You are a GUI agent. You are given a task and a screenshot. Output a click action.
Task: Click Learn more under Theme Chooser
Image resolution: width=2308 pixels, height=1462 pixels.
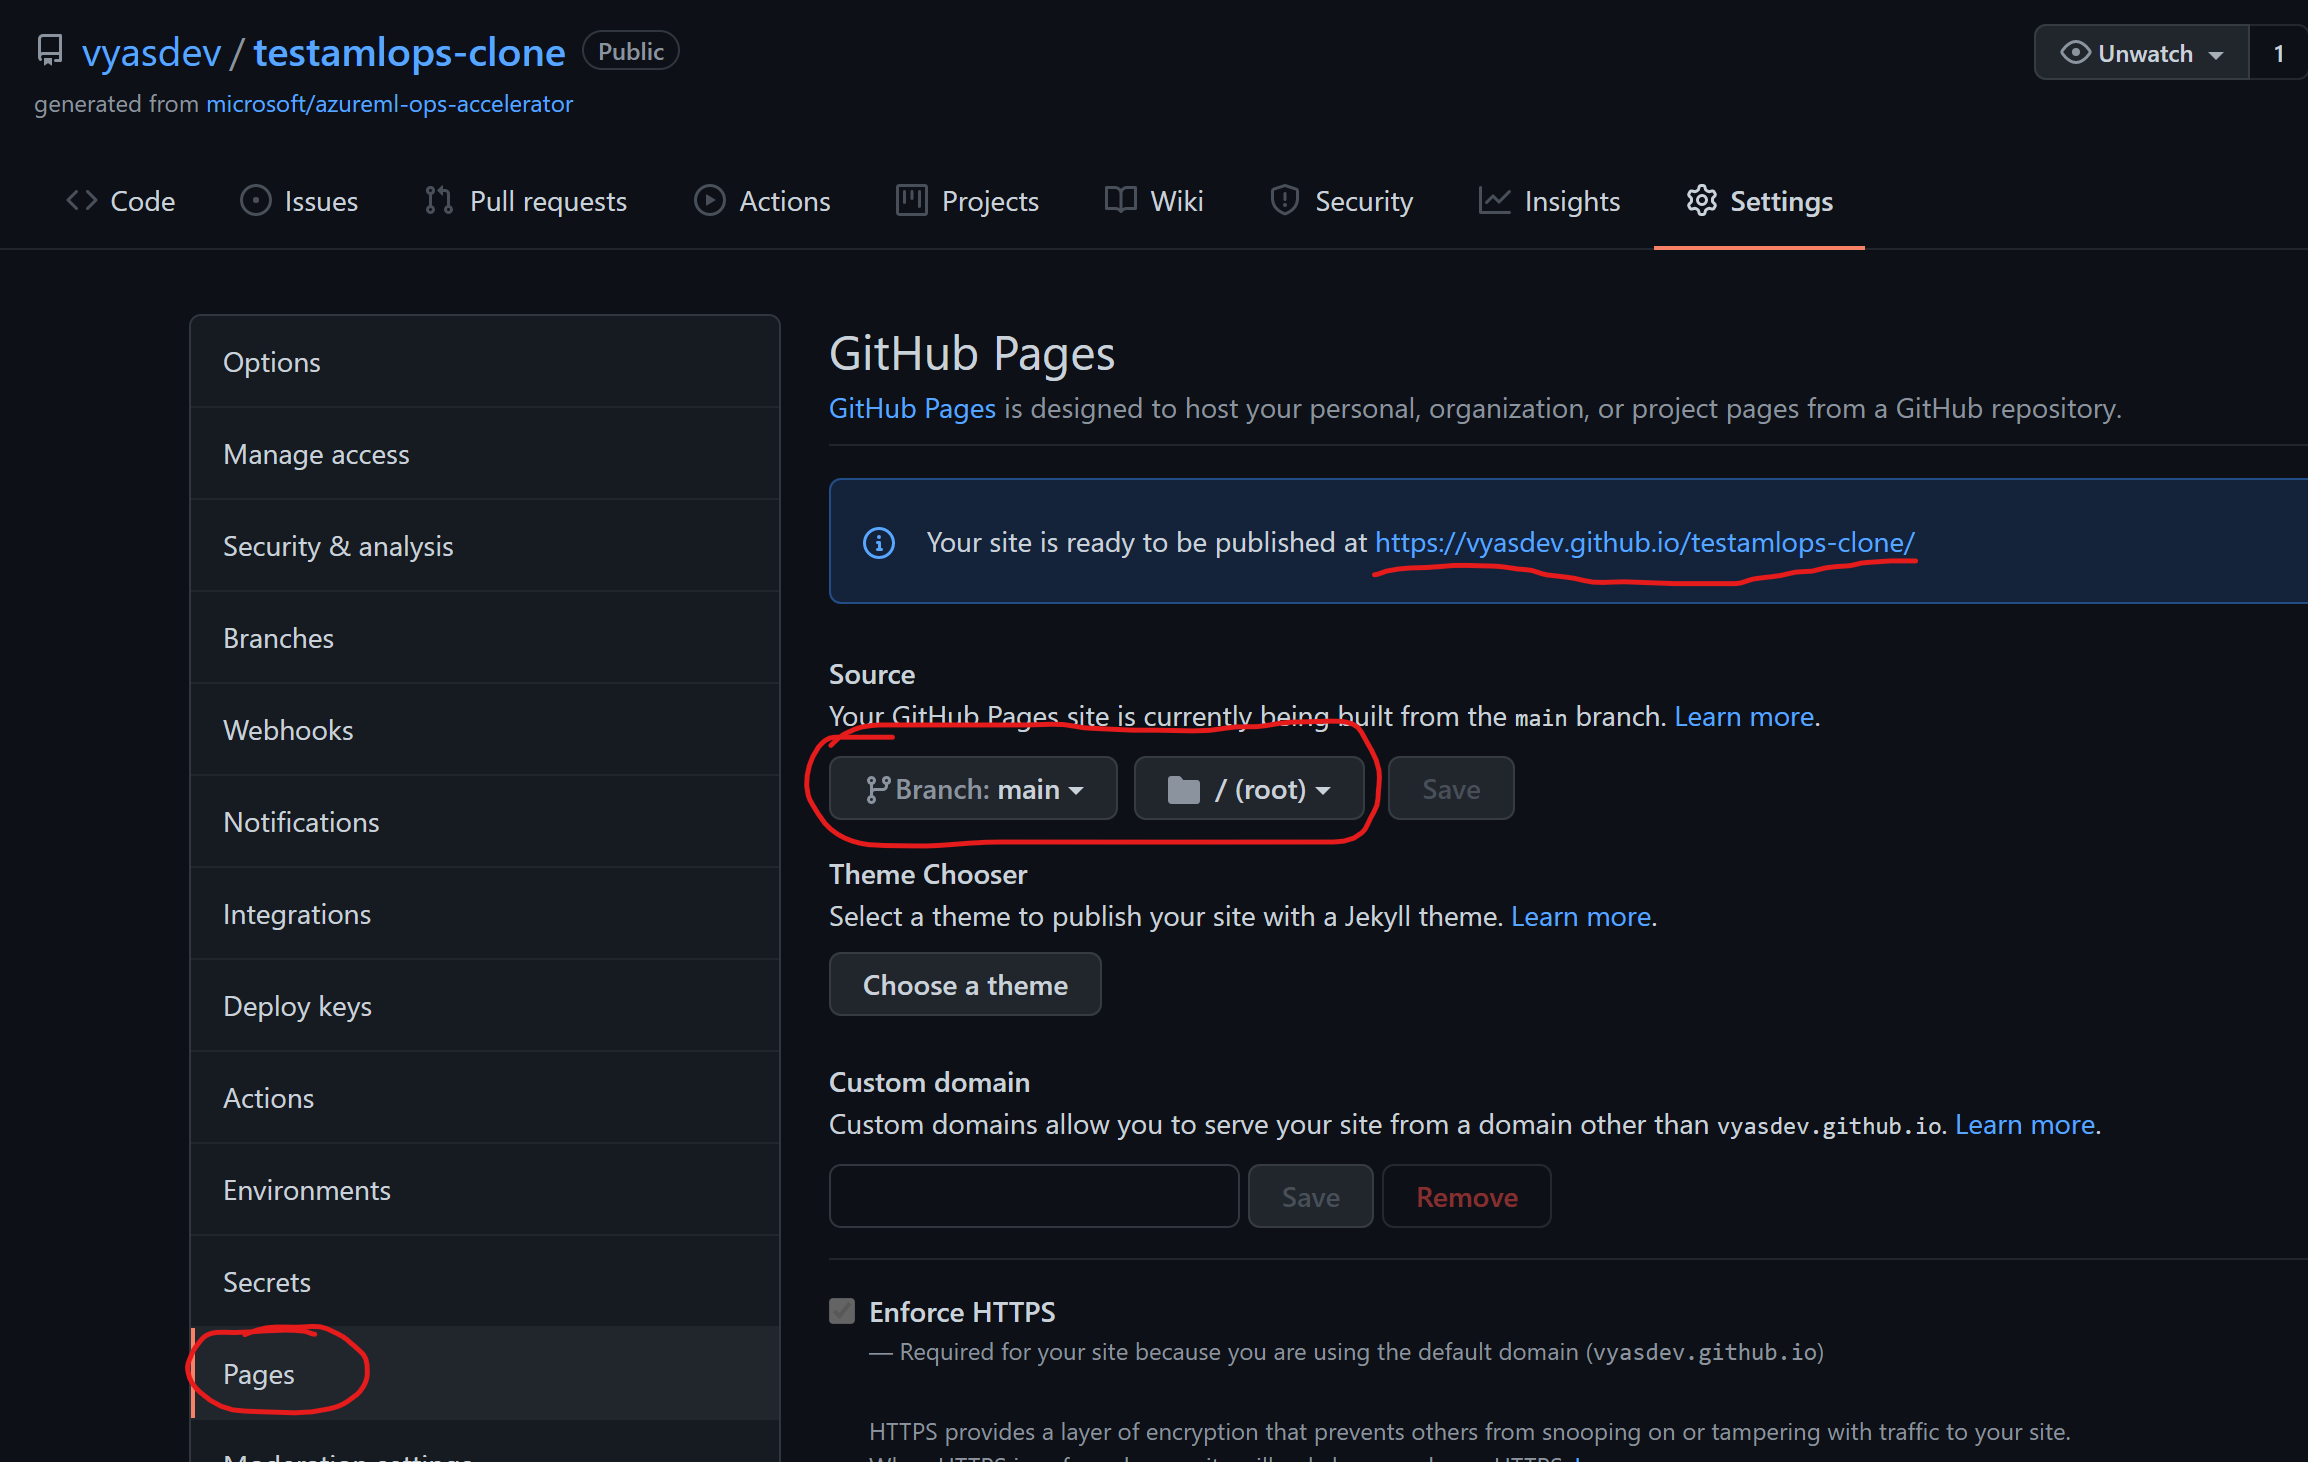pos(1581,916)
